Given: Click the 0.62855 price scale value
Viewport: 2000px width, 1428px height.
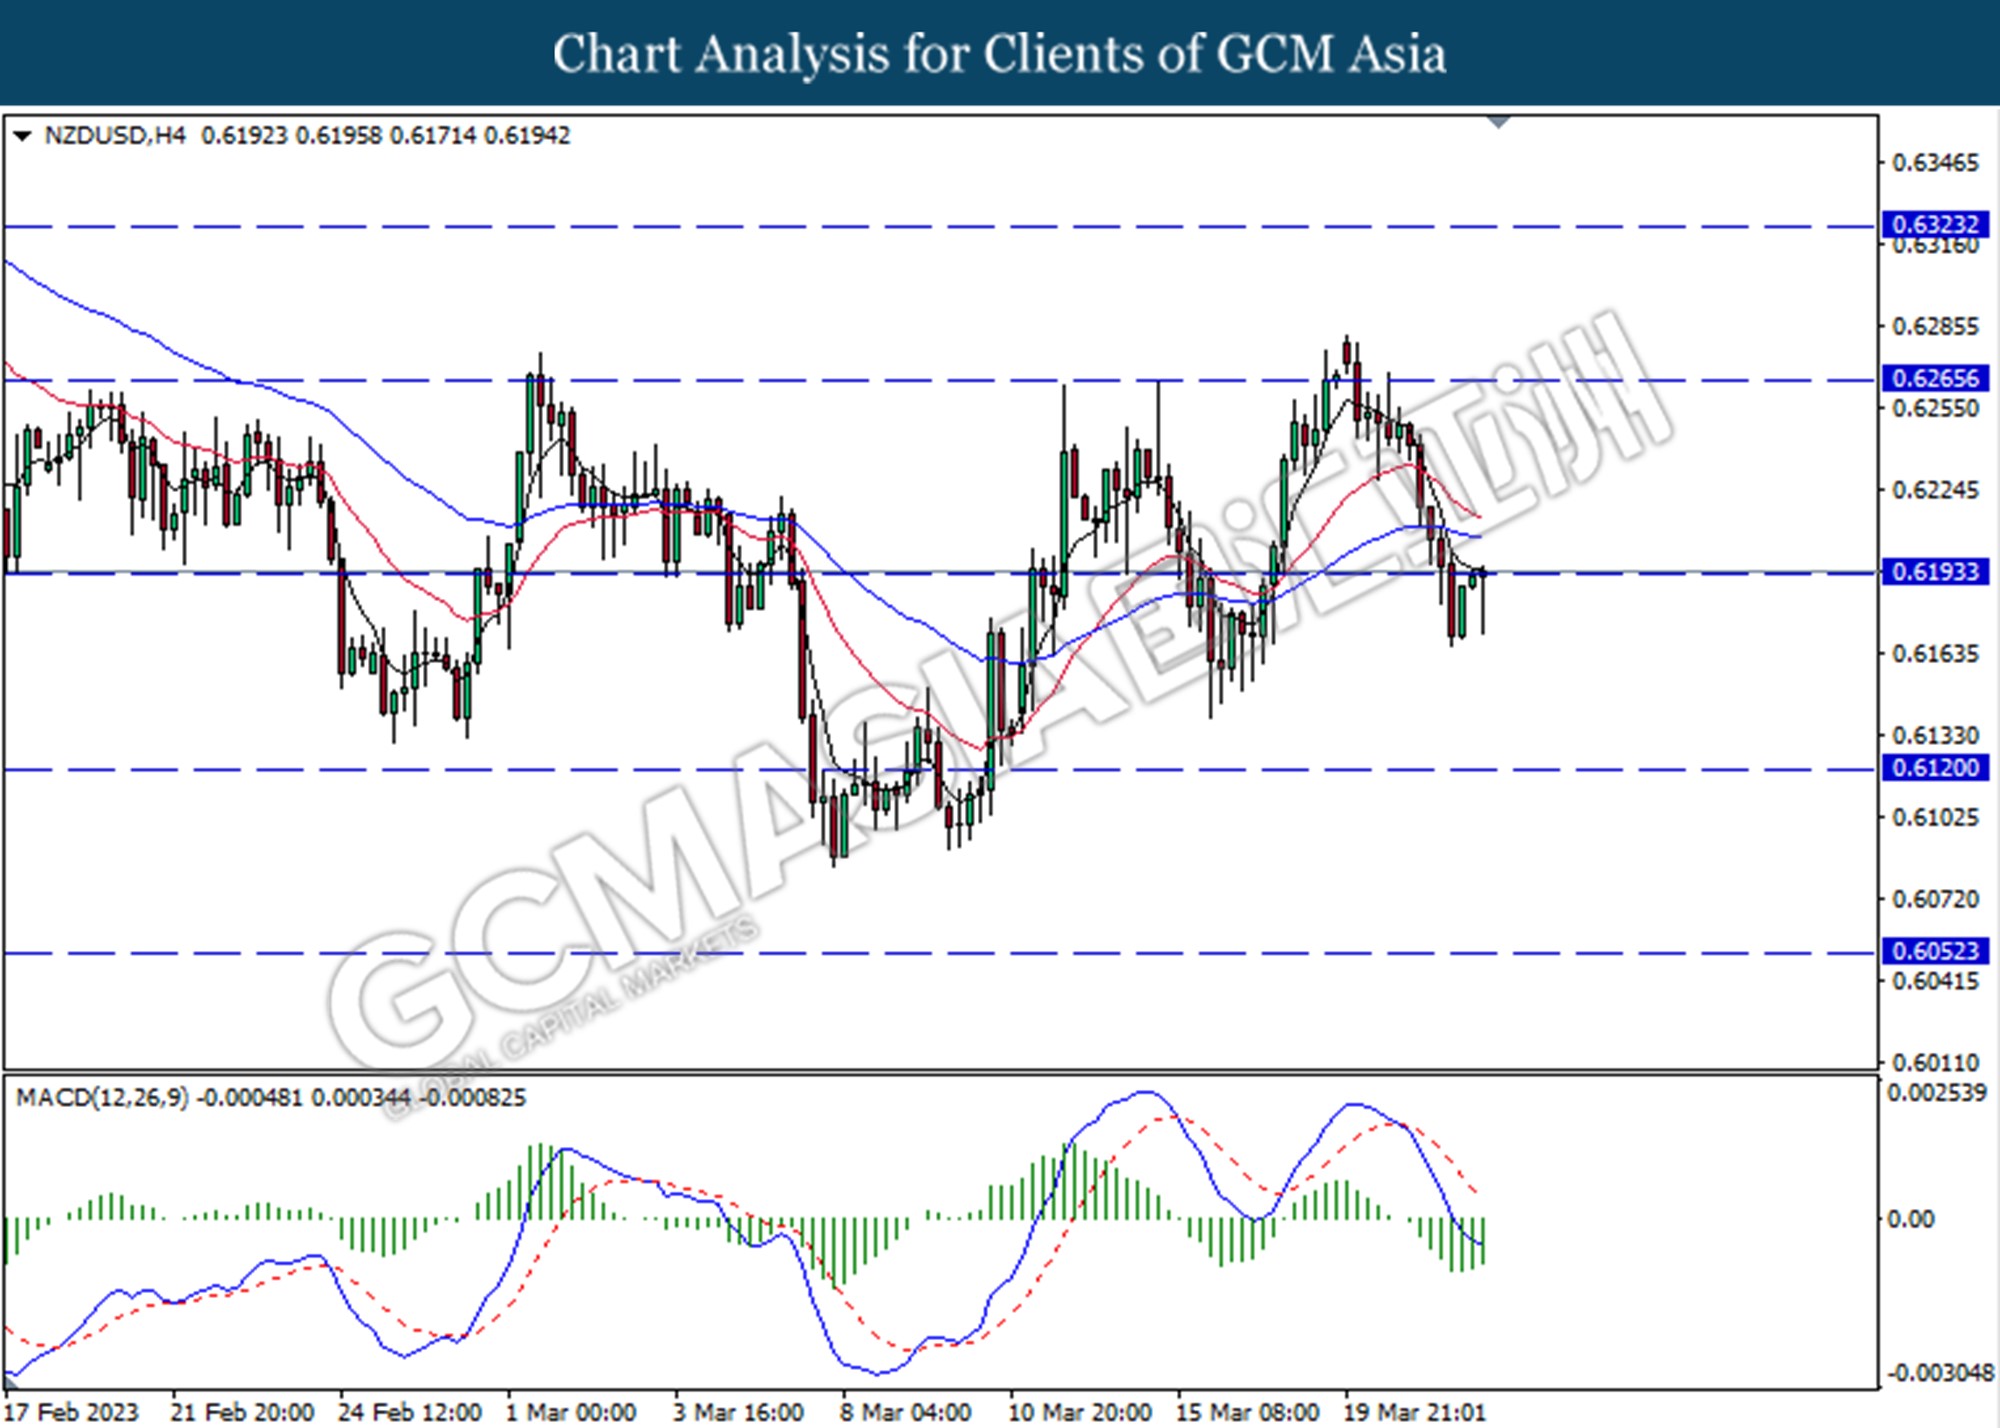Looking at the screenshot, I should point(1935,327).
